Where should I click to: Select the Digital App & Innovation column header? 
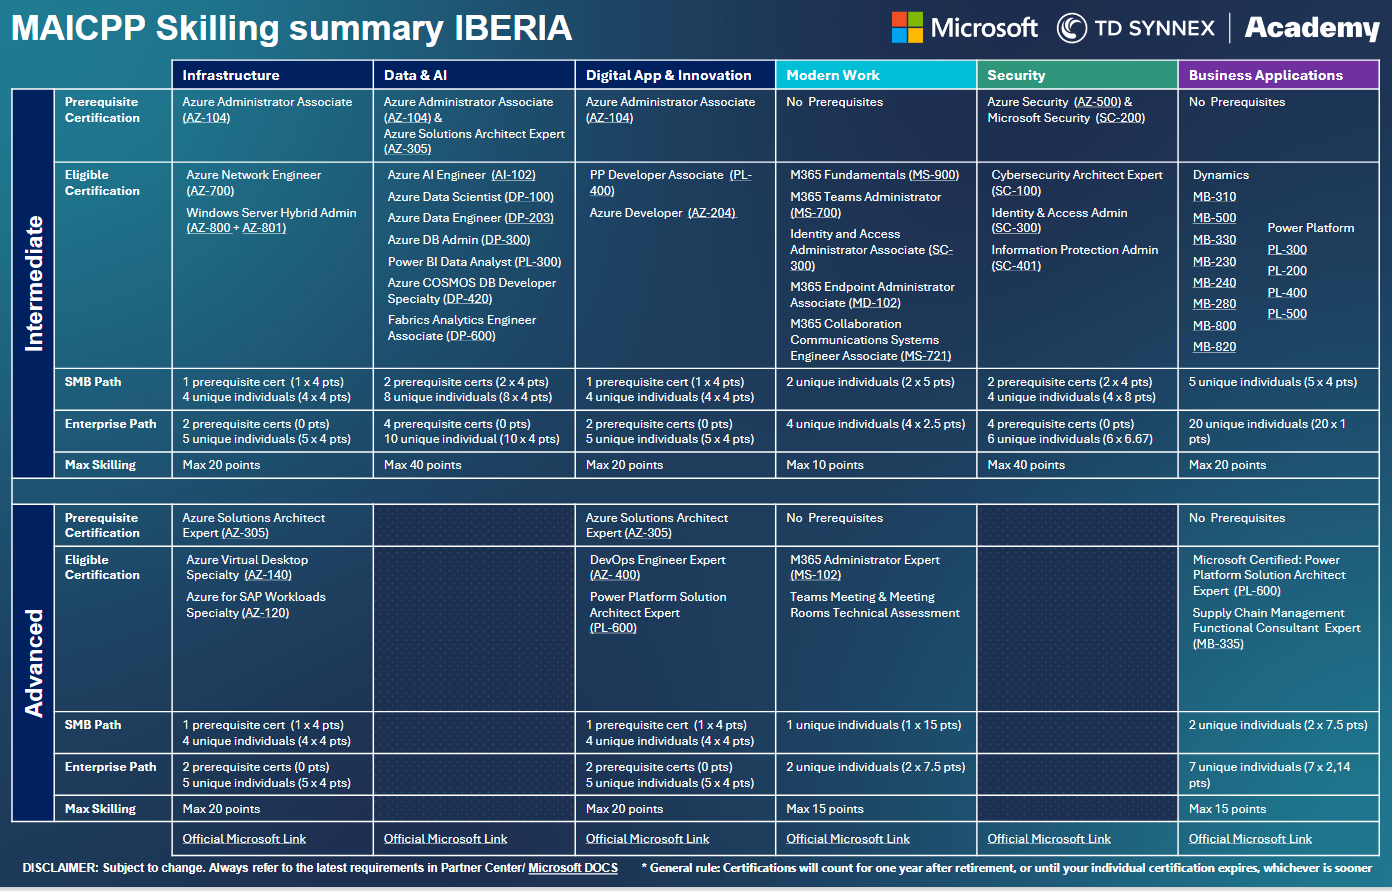click(x=675, y=75)
